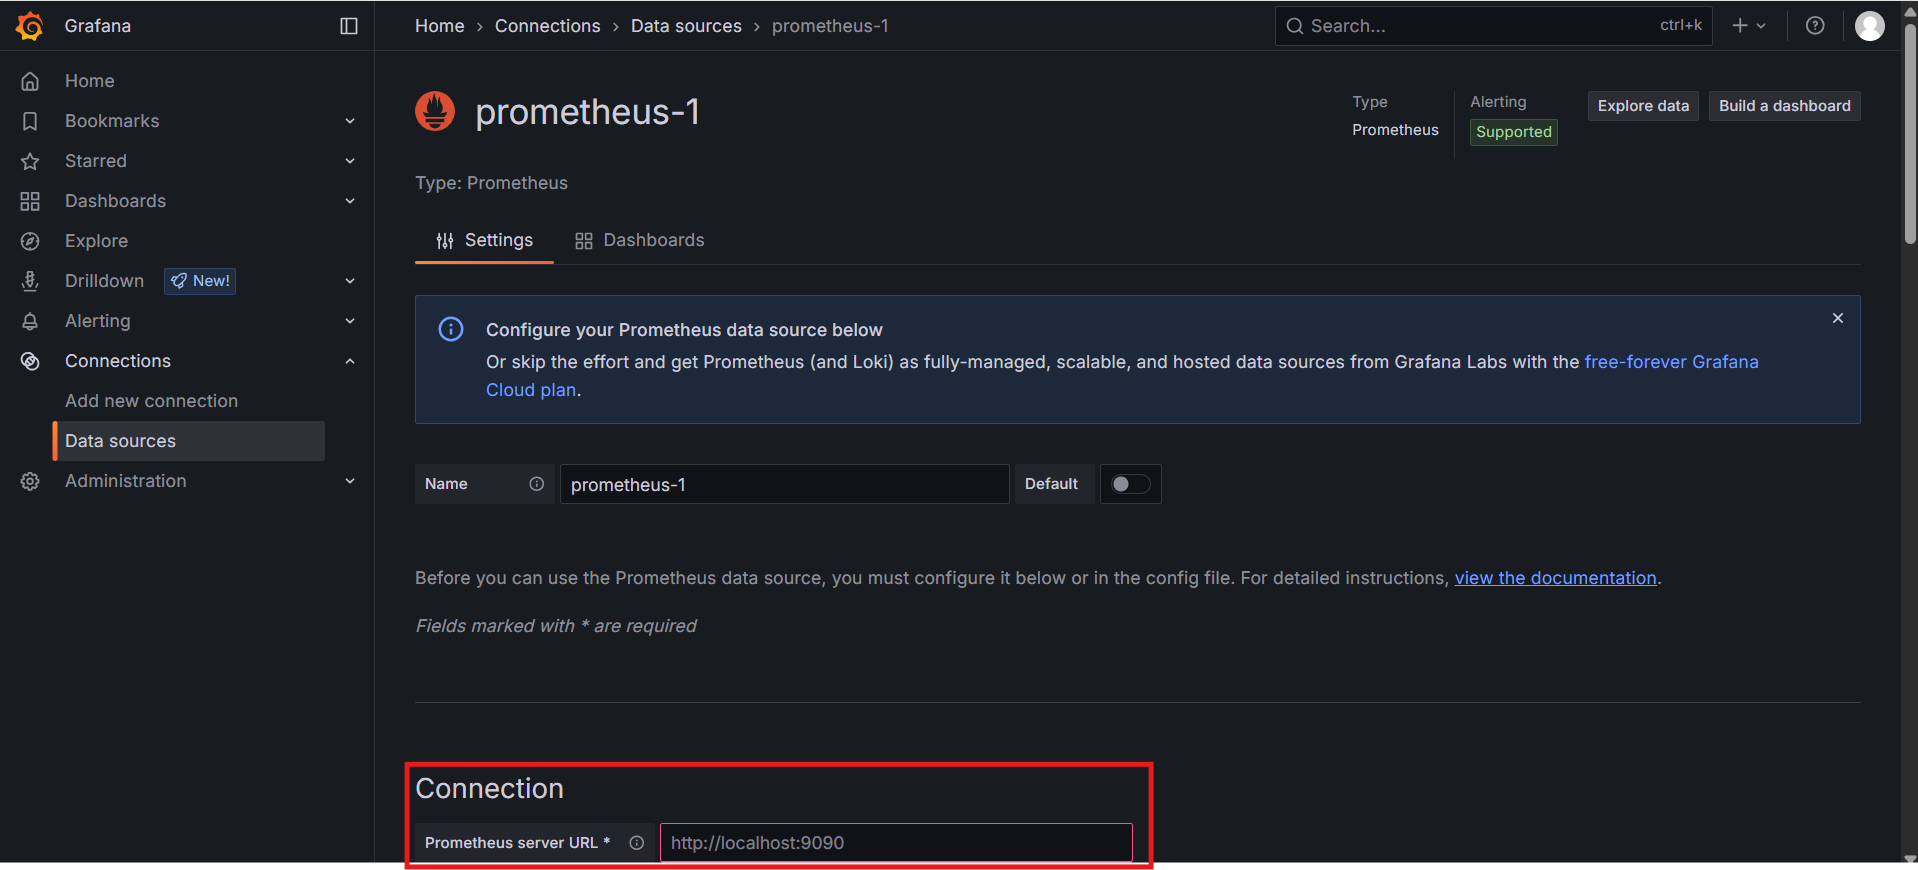Expand the Administration section chevron
Viewport: 1918px width, 870px height.
(350, 481)
